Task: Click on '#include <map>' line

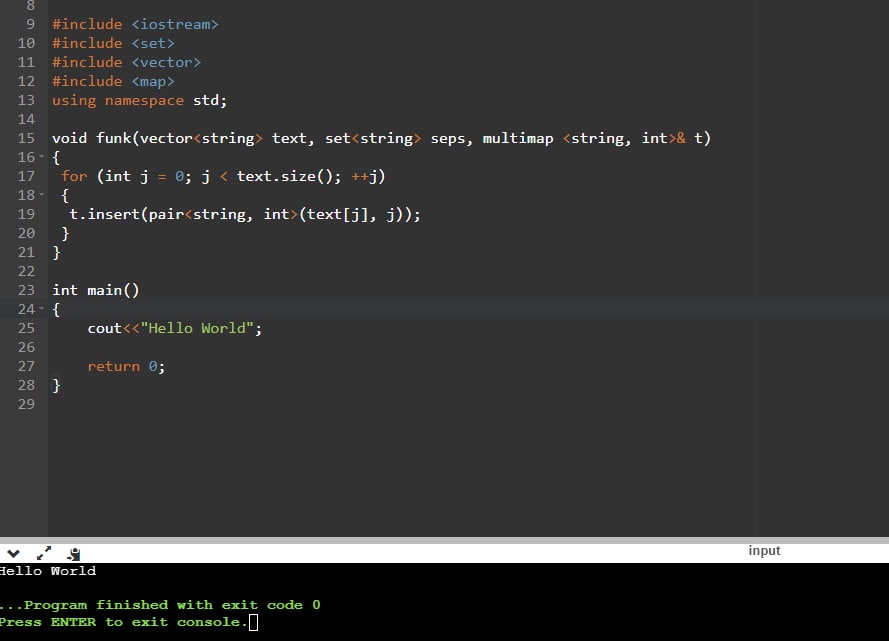Action: 113,81
